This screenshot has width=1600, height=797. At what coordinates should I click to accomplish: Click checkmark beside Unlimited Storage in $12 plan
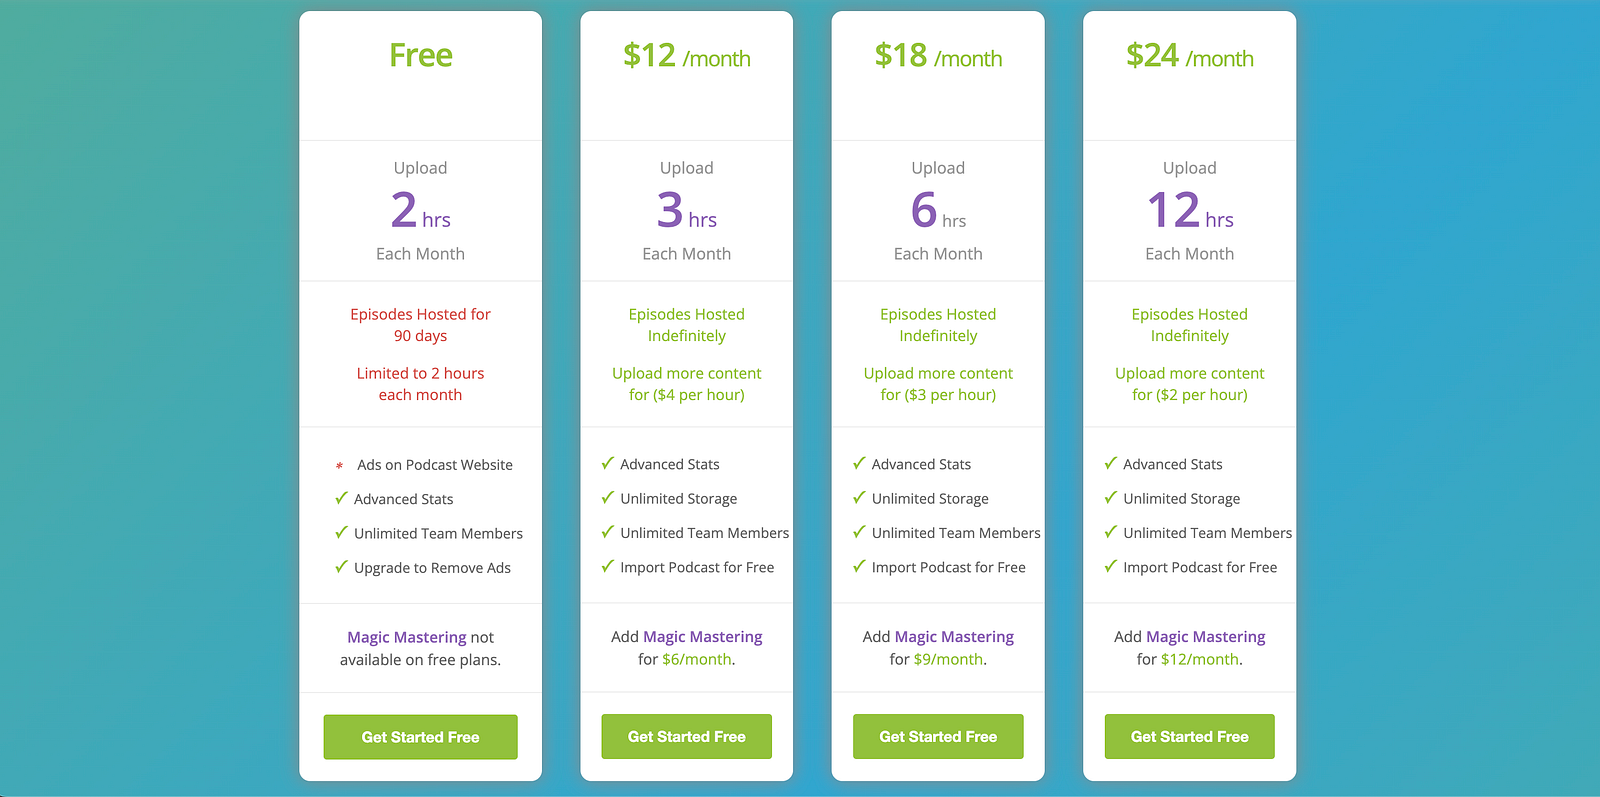pyautogui.click(x=607, y=497)
